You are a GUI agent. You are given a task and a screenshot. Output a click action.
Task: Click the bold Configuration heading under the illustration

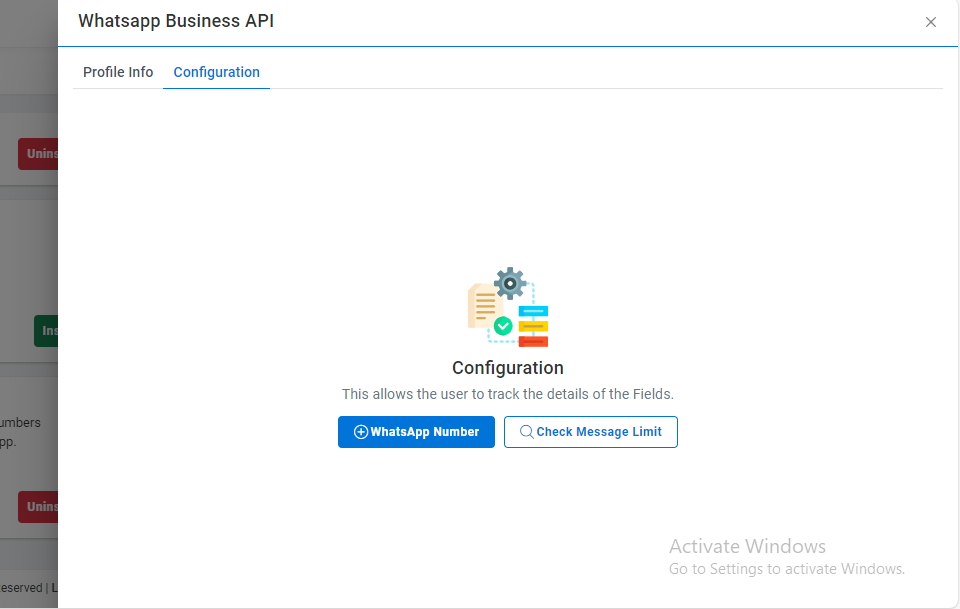click(x=507, y=368)
